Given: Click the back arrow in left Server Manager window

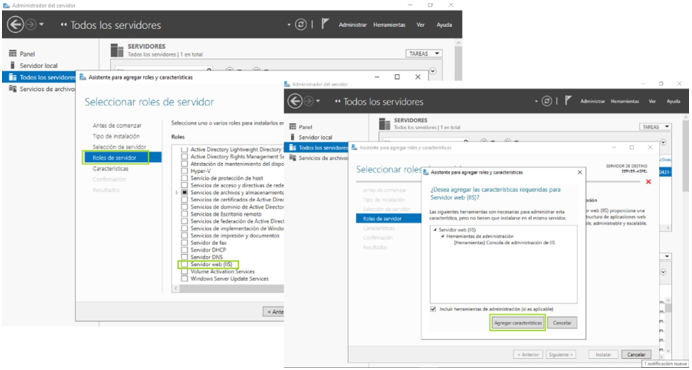Looking at the screenshot, I should tap(16, 25).
